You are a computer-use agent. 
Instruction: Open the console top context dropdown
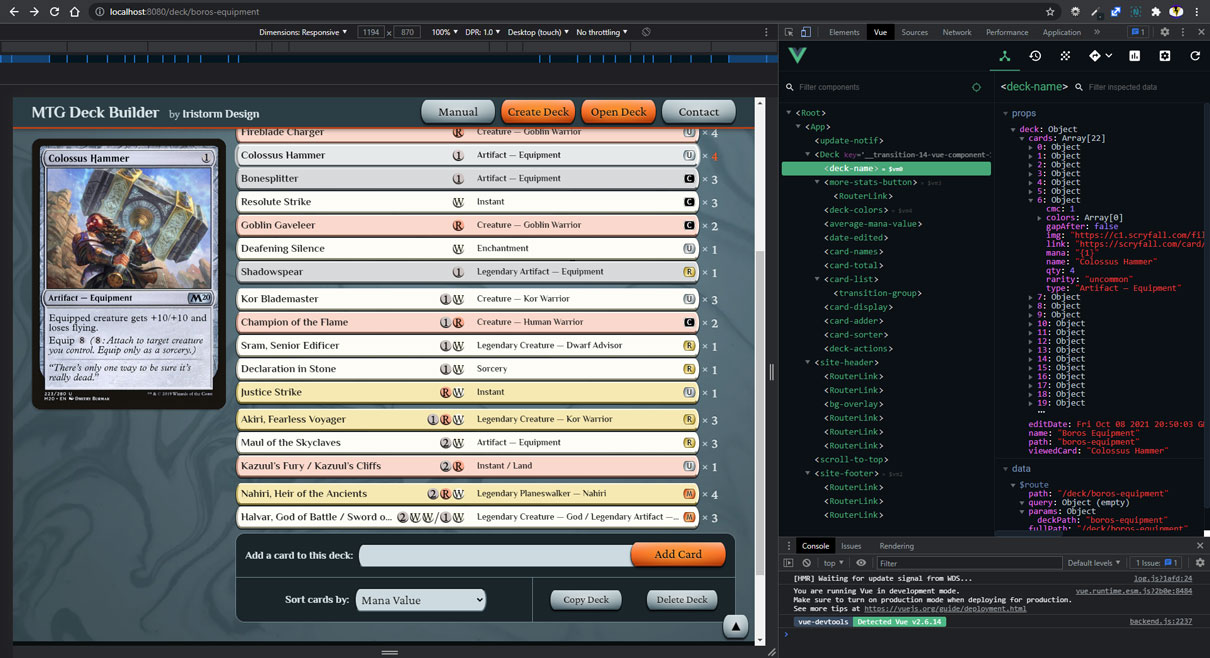click(834, 563)
